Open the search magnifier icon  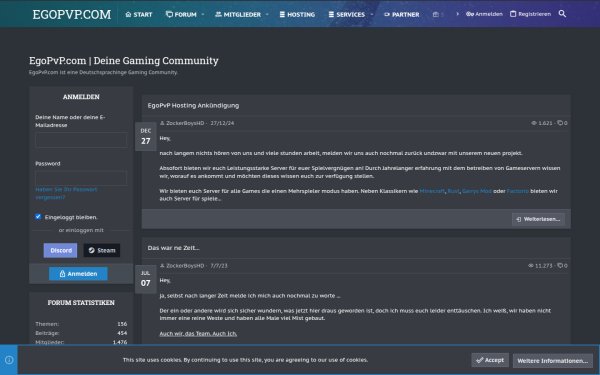562,14
